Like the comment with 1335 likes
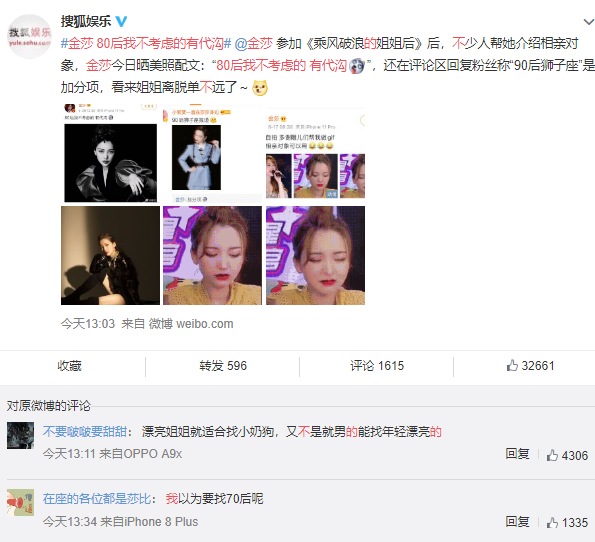The width and height of the screenshot is (595, 542). [x=567, y=523]
